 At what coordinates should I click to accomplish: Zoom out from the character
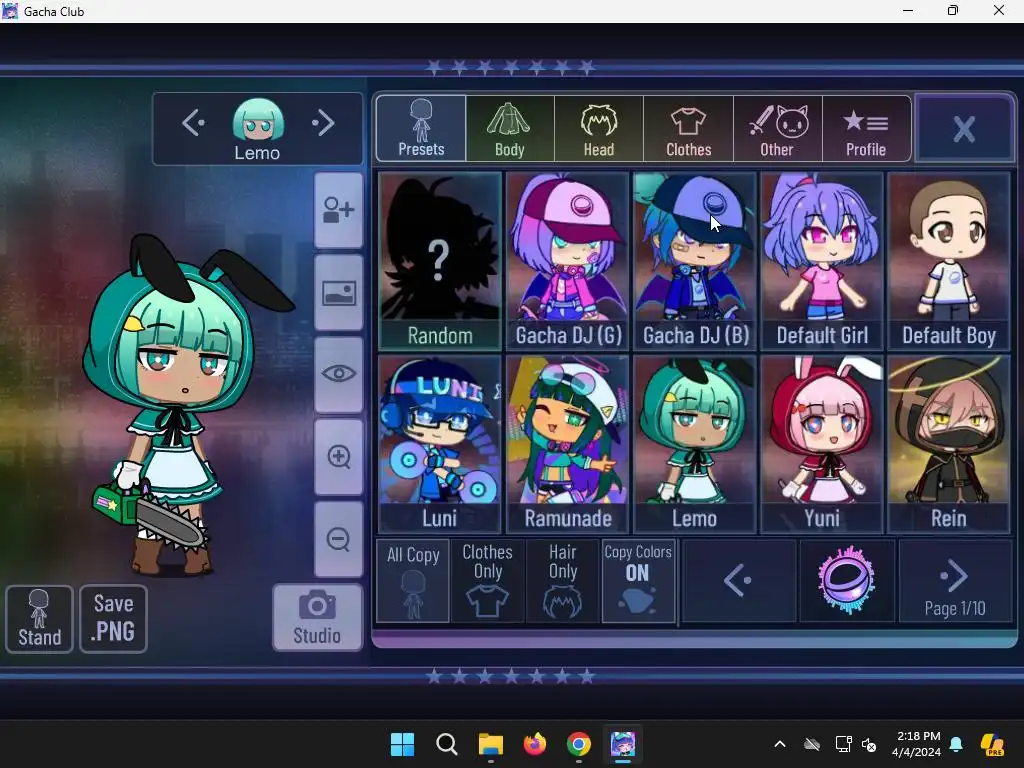click(338, 539)
